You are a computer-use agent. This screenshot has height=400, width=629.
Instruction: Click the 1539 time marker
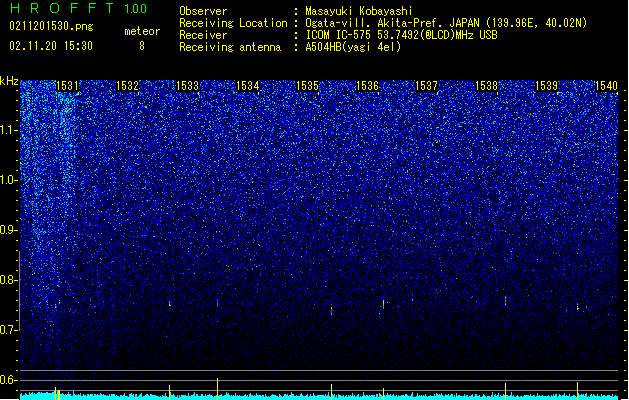(547, 85)
